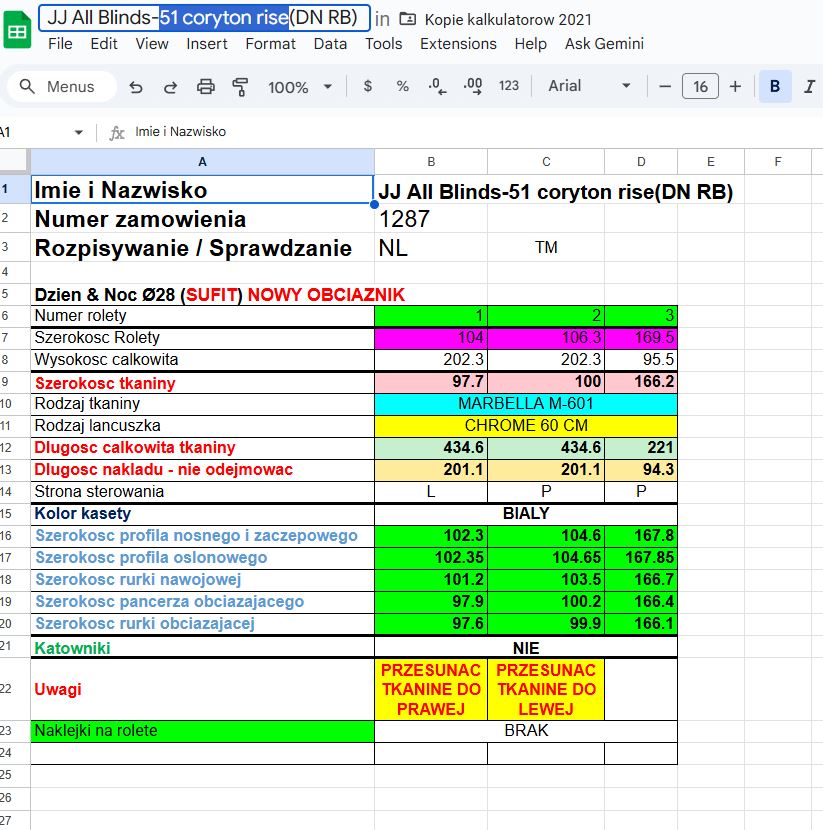Toggle Bold formatting

pyautogui.click(x=774, y=87)
